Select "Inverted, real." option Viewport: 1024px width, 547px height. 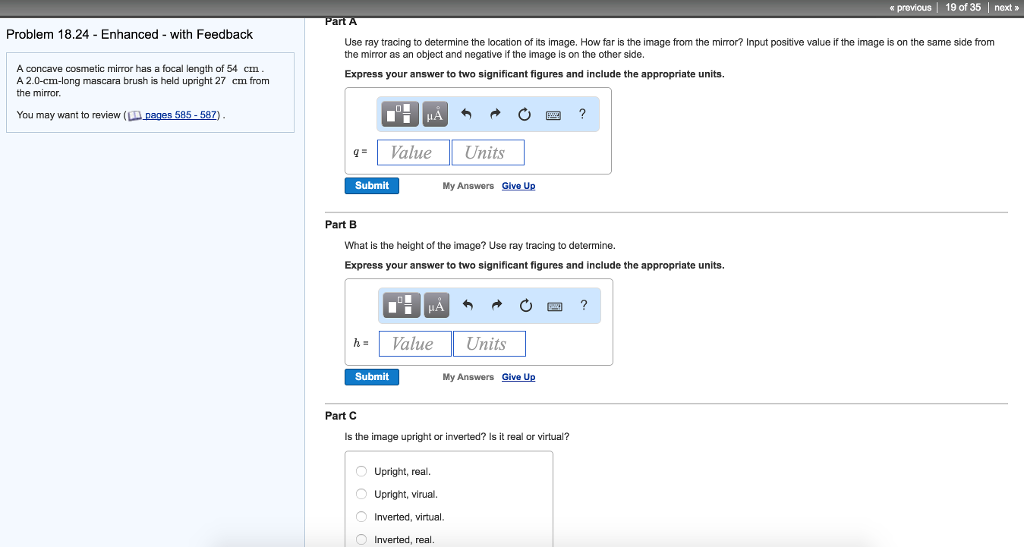361,540
